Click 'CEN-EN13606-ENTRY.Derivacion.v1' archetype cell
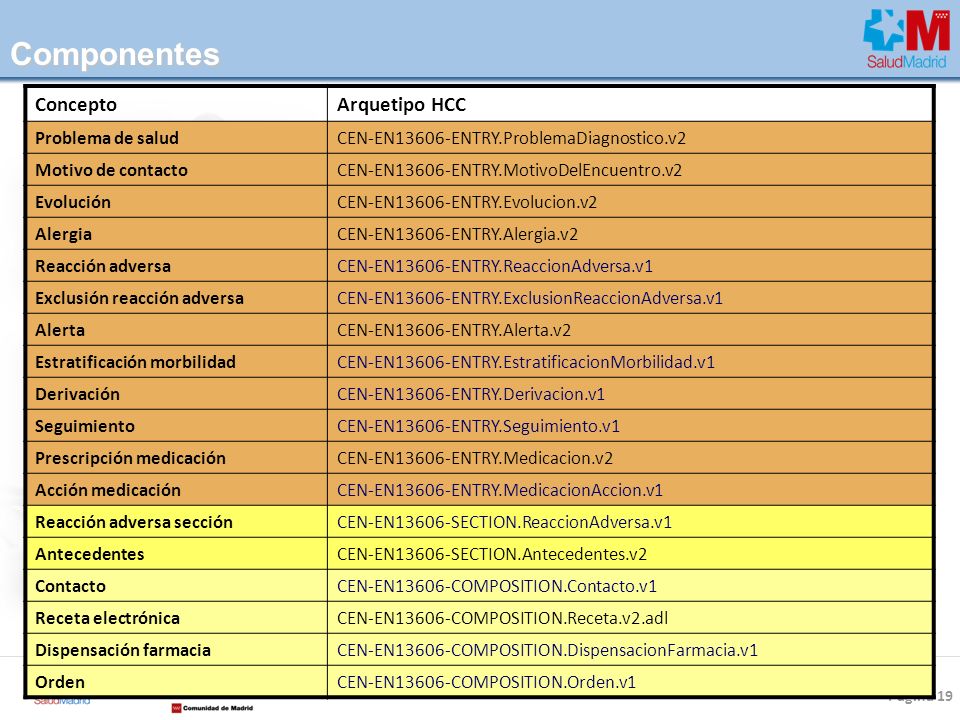The height and width of the screenshot is (720, 960). pyautogui.click(x=630, y=394)
